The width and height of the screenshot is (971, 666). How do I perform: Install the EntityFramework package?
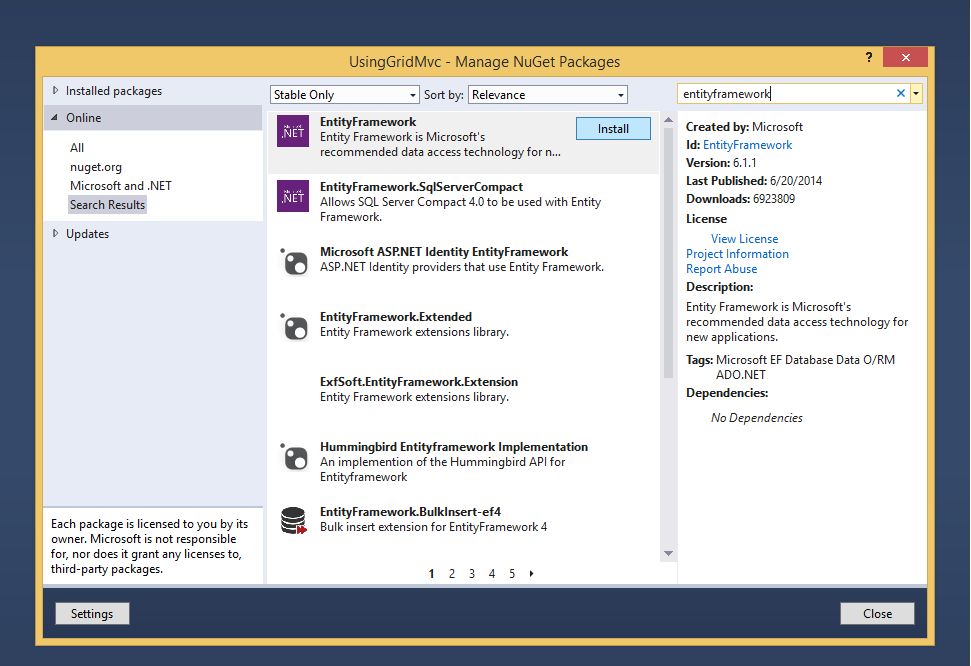[x=613, y=129]
